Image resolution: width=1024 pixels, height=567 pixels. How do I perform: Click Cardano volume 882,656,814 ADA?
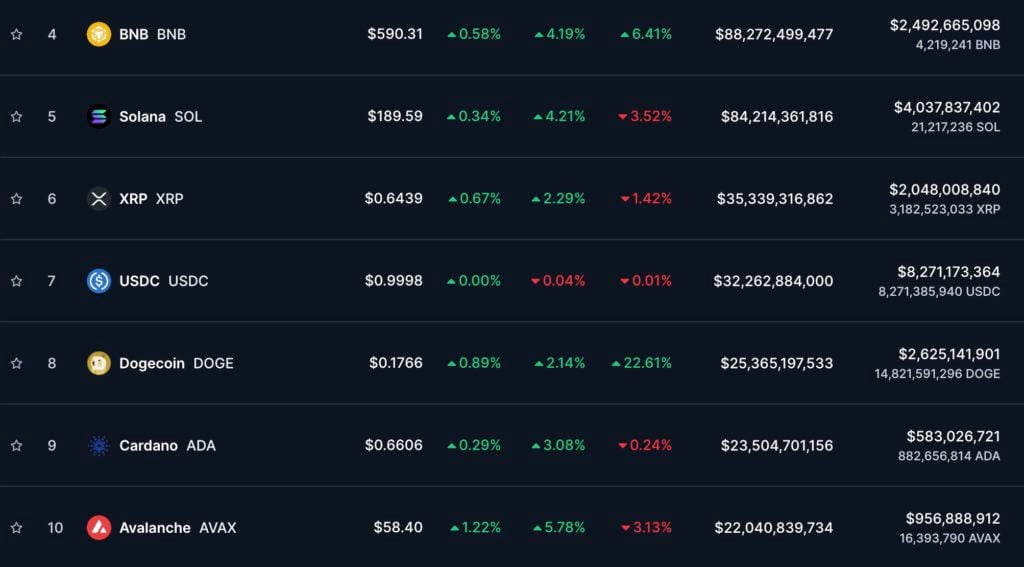pos(948,456)
